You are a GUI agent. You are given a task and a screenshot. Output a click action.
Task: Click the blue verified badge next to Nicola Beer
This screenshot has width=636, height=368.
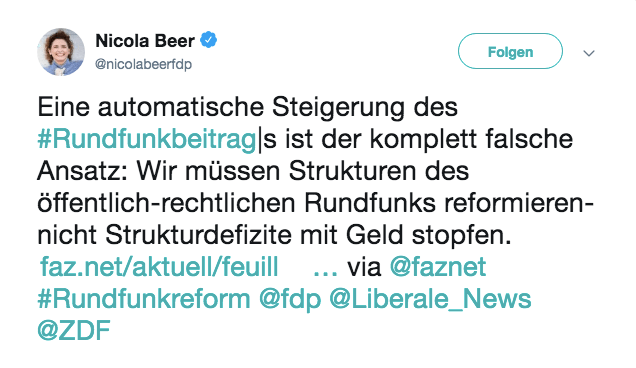click(208, 40)
